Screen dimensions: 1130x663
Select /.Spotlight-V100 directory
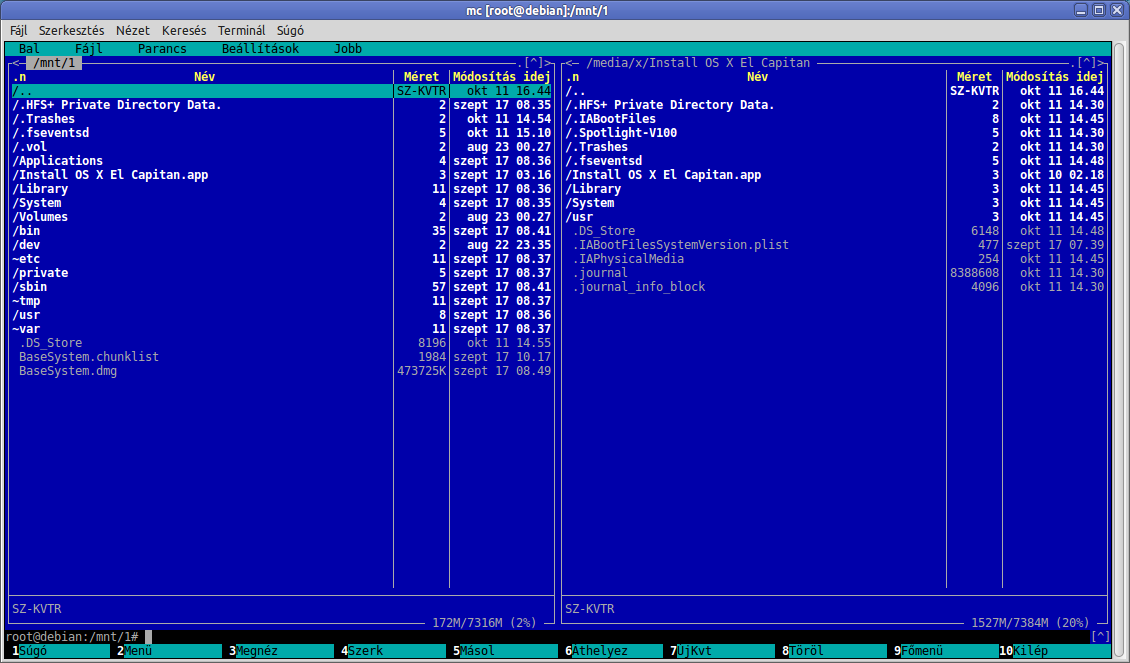[835, 133]
